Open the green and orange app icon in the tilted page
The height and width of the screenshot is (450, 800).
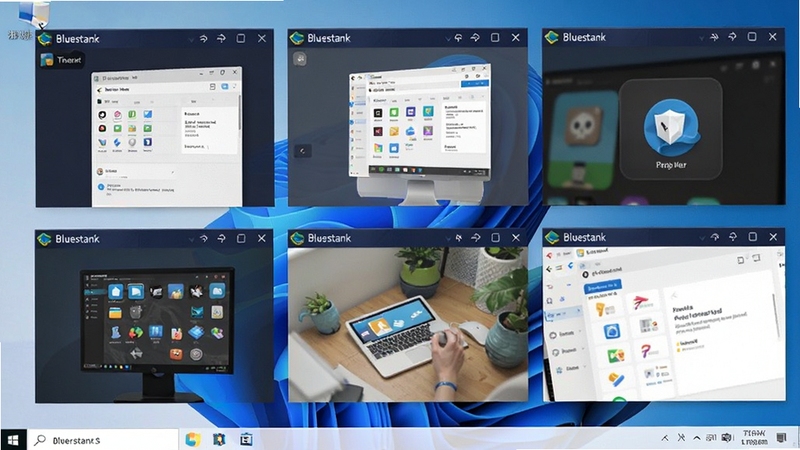[x=616, y=355]
